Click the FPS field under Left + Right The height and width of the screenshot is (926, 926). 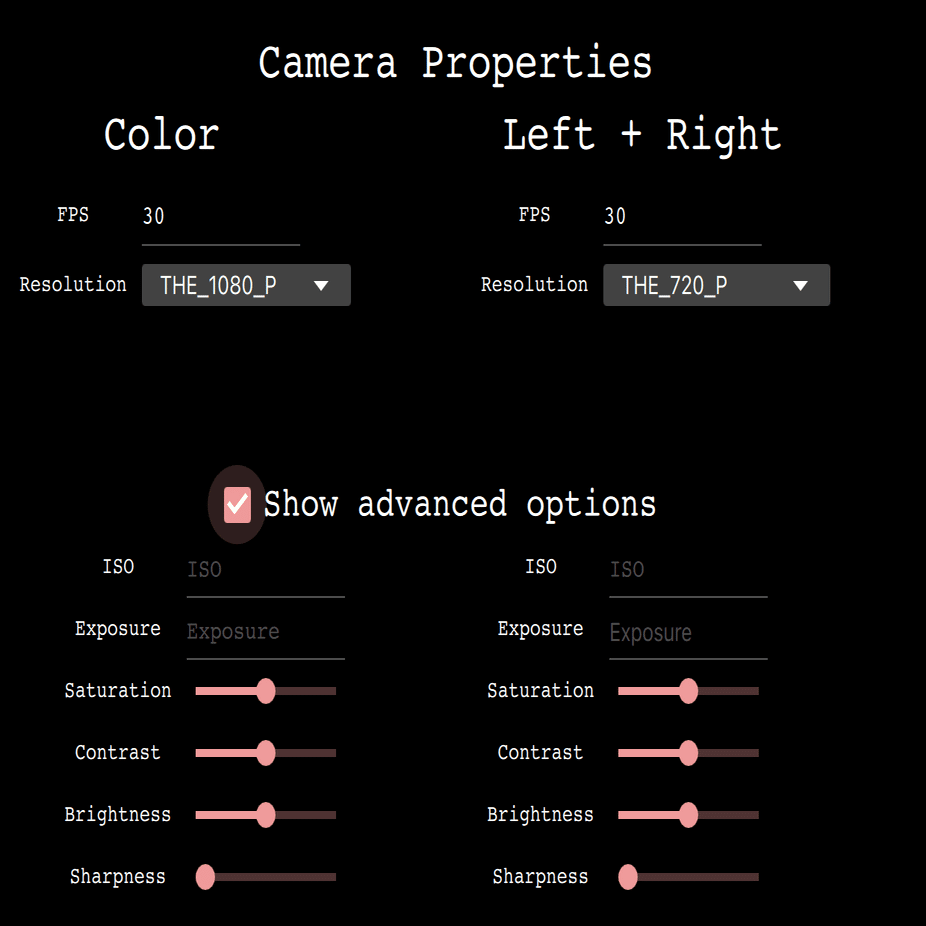point(682,216)
